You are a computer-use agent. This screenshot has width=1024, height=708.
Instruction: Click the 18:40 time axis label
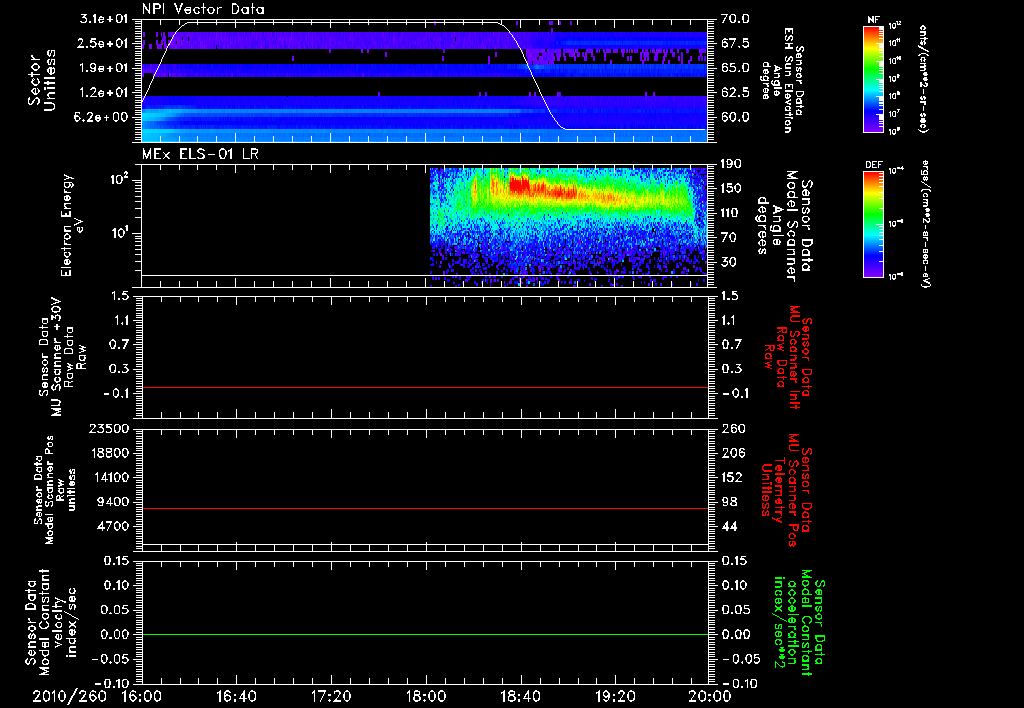click(x=520, y=696)
